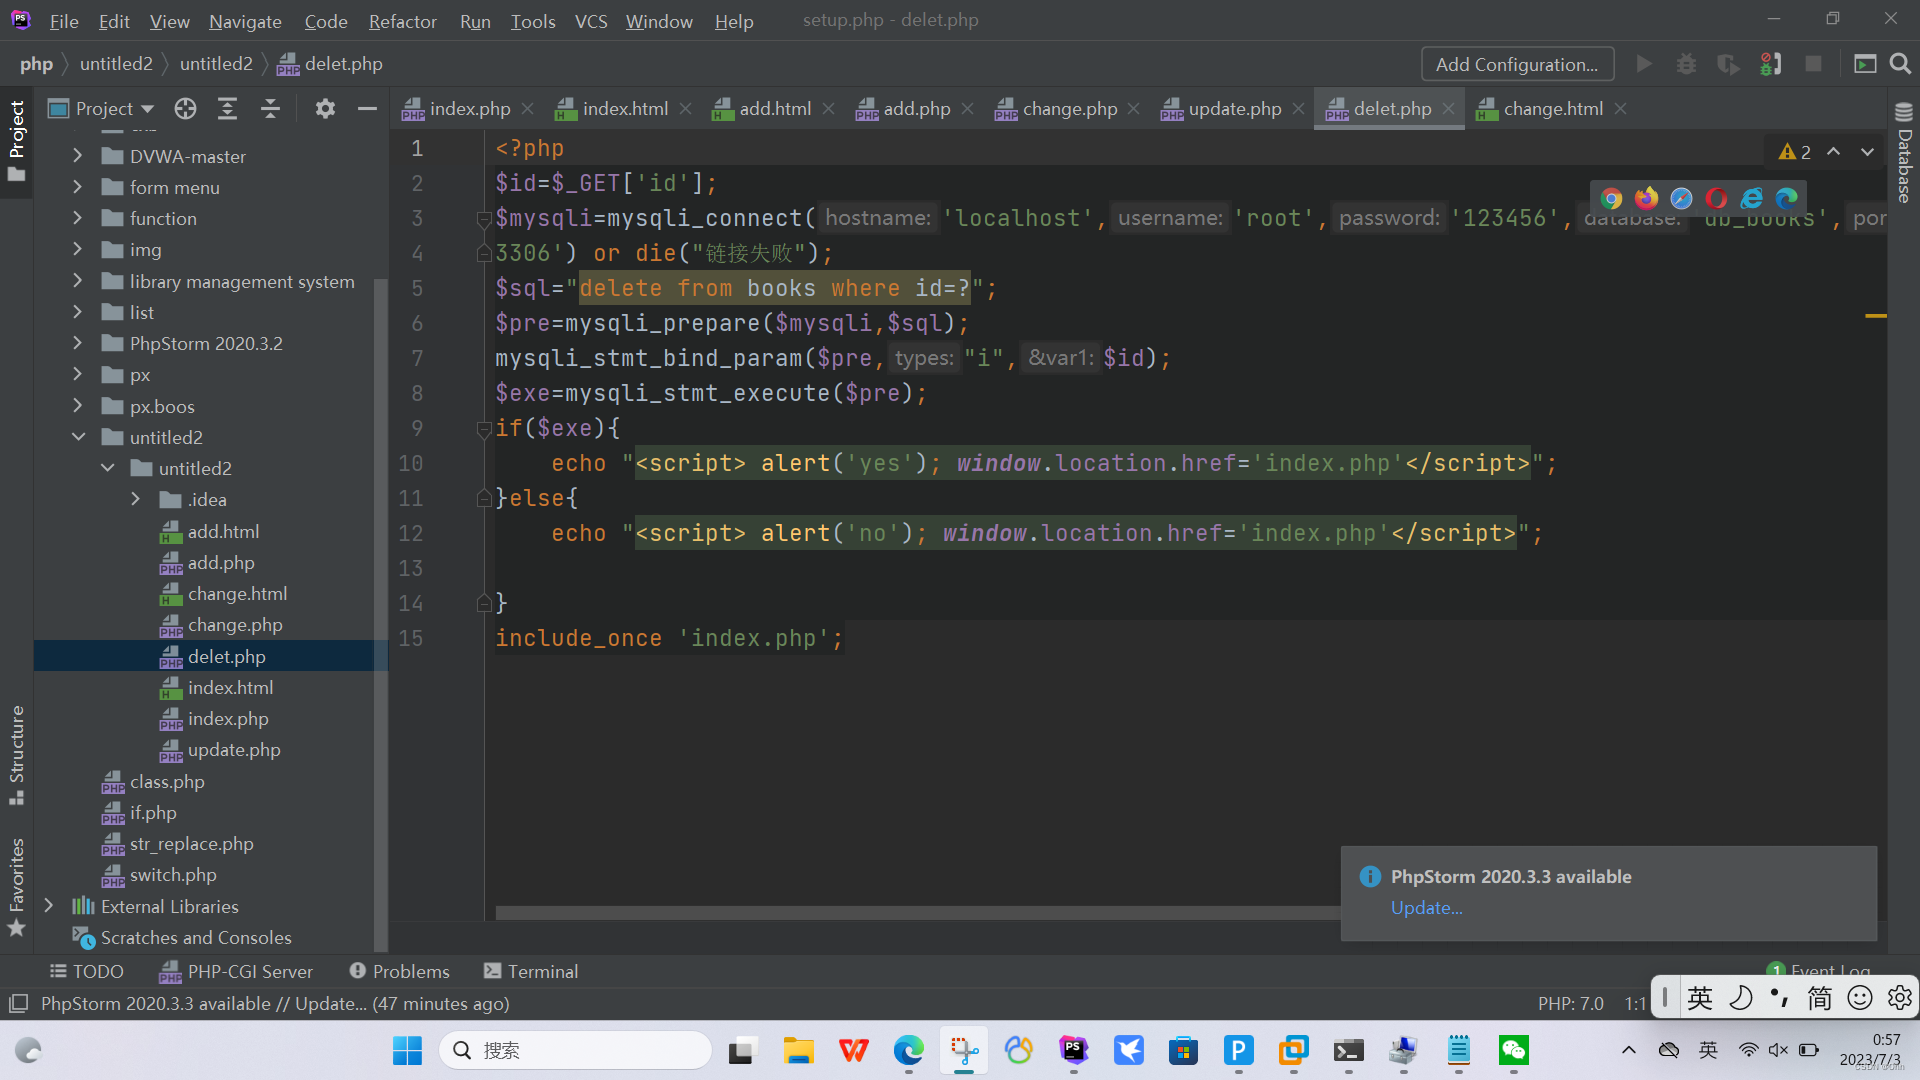
Task: Open in Chrome browser icon
Action: click(1611, 198)
